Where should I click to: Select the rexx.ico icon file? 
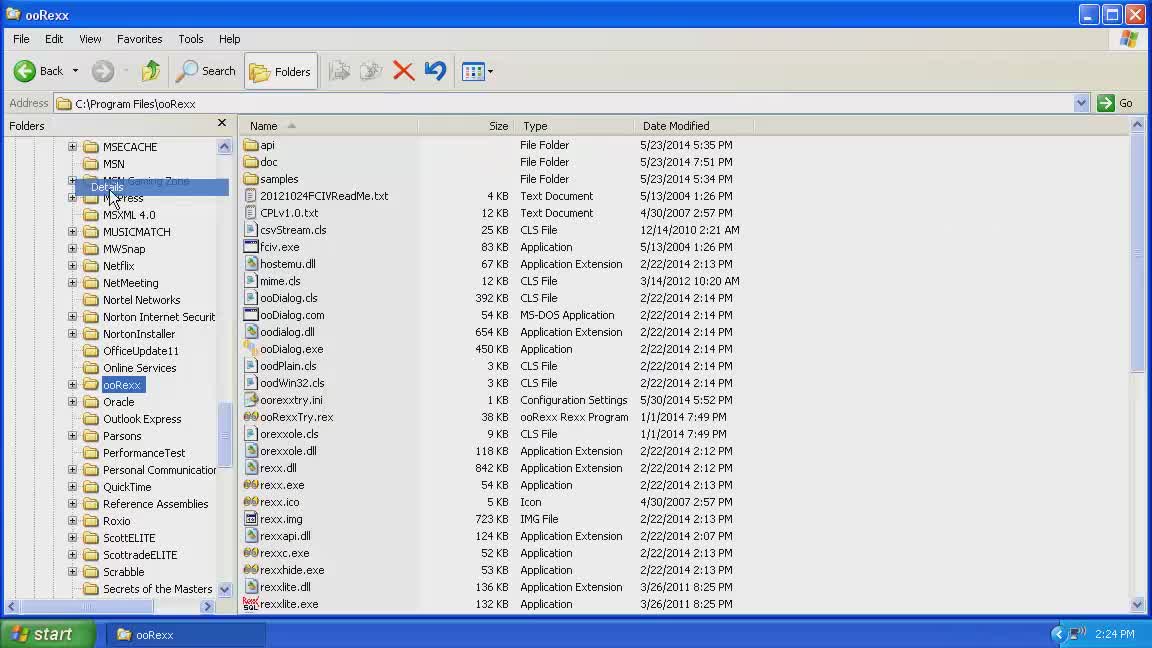pos(251,502)
